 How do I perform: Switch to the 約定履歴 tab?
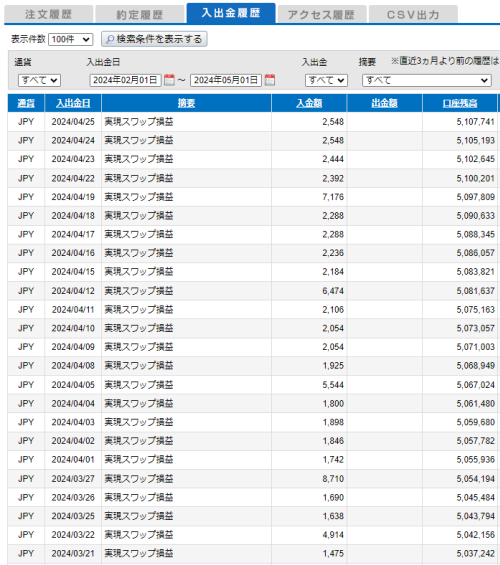pyautogui.click(x=140, y=14)
